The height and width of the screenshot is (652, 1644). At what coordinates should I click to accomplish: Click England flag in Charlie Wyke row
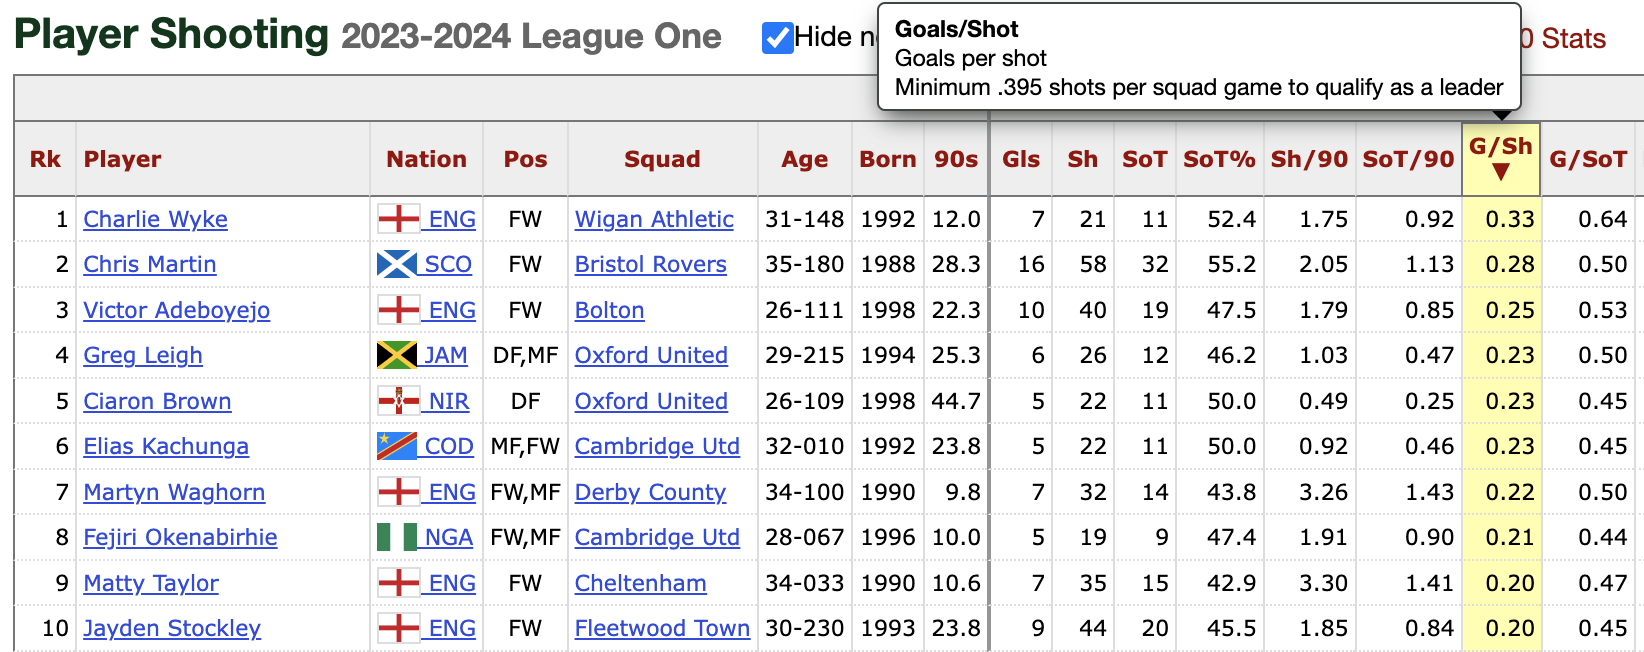point(398,219)
